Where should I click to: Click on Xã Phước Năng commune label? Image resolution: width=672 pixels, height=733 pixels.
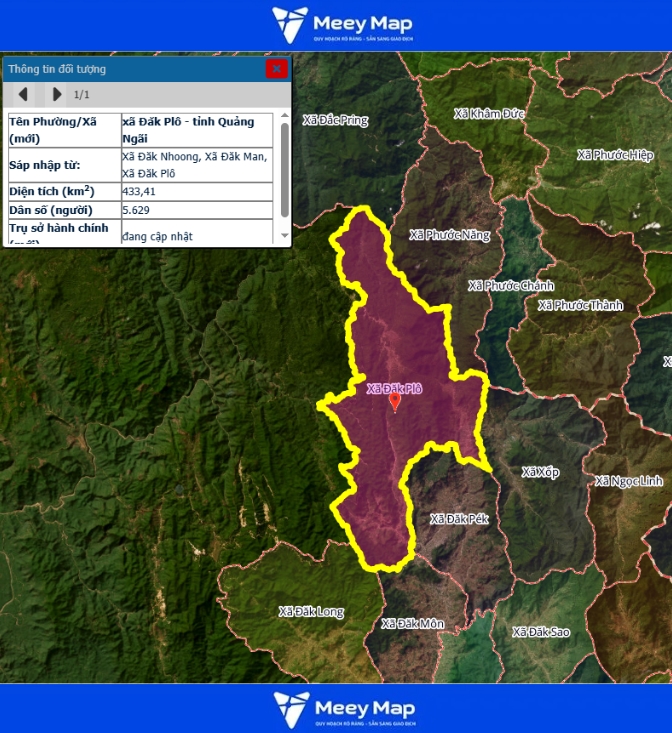[450, 235]
